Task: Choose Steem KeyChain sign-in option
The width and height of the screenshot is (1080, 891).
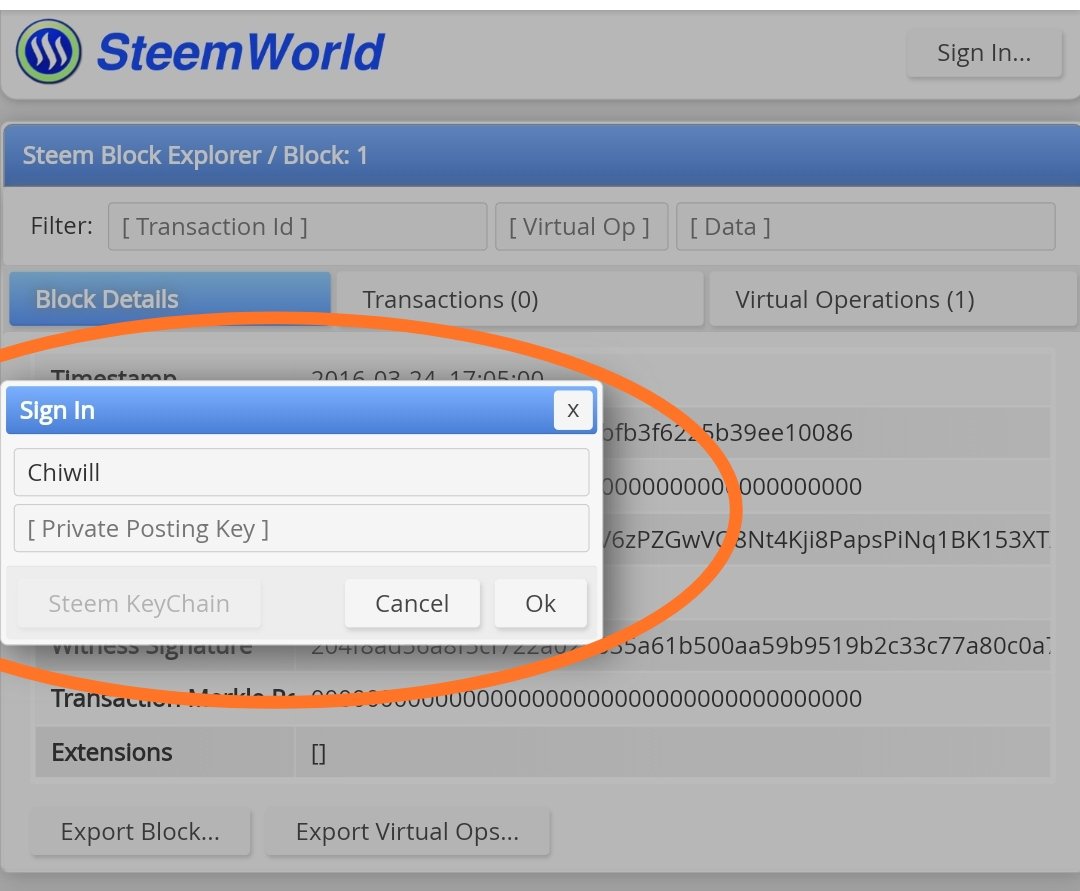Action: (x=139, y=603)
